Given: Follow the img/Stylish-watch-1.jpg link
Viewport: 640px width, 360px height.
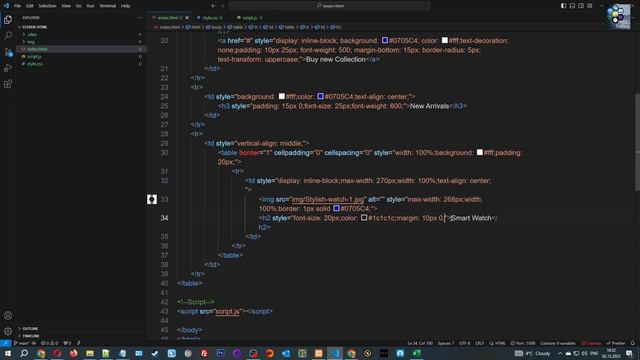Looking at the screenshot, I should [328, 199].
